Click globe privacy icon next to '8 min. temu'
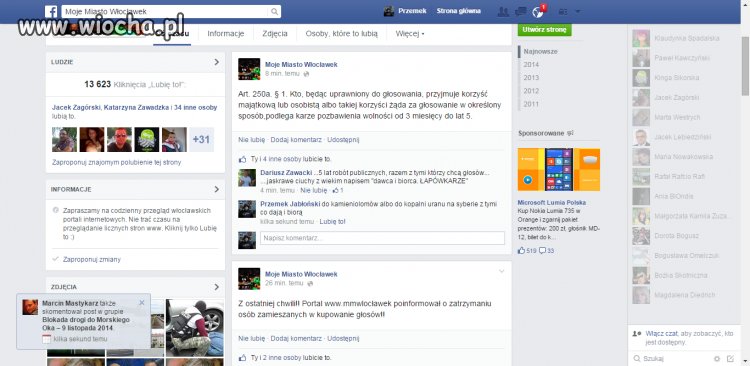 coord(306,74)
